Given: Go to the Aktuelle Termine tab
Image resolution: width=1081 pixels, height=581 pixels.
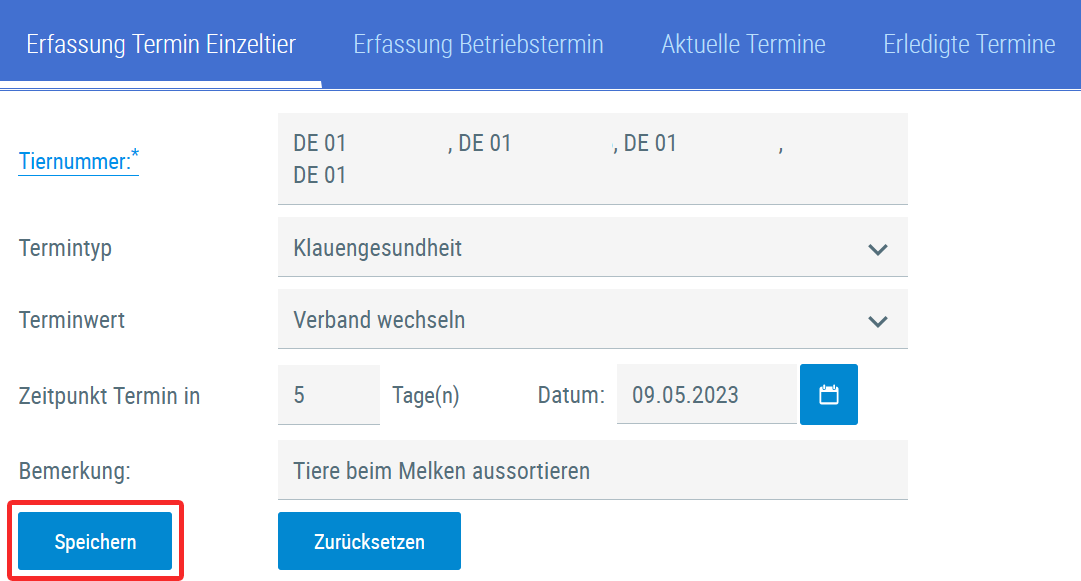Looking at the screenshot, I should pyautogui.click(x=743, y=44).
